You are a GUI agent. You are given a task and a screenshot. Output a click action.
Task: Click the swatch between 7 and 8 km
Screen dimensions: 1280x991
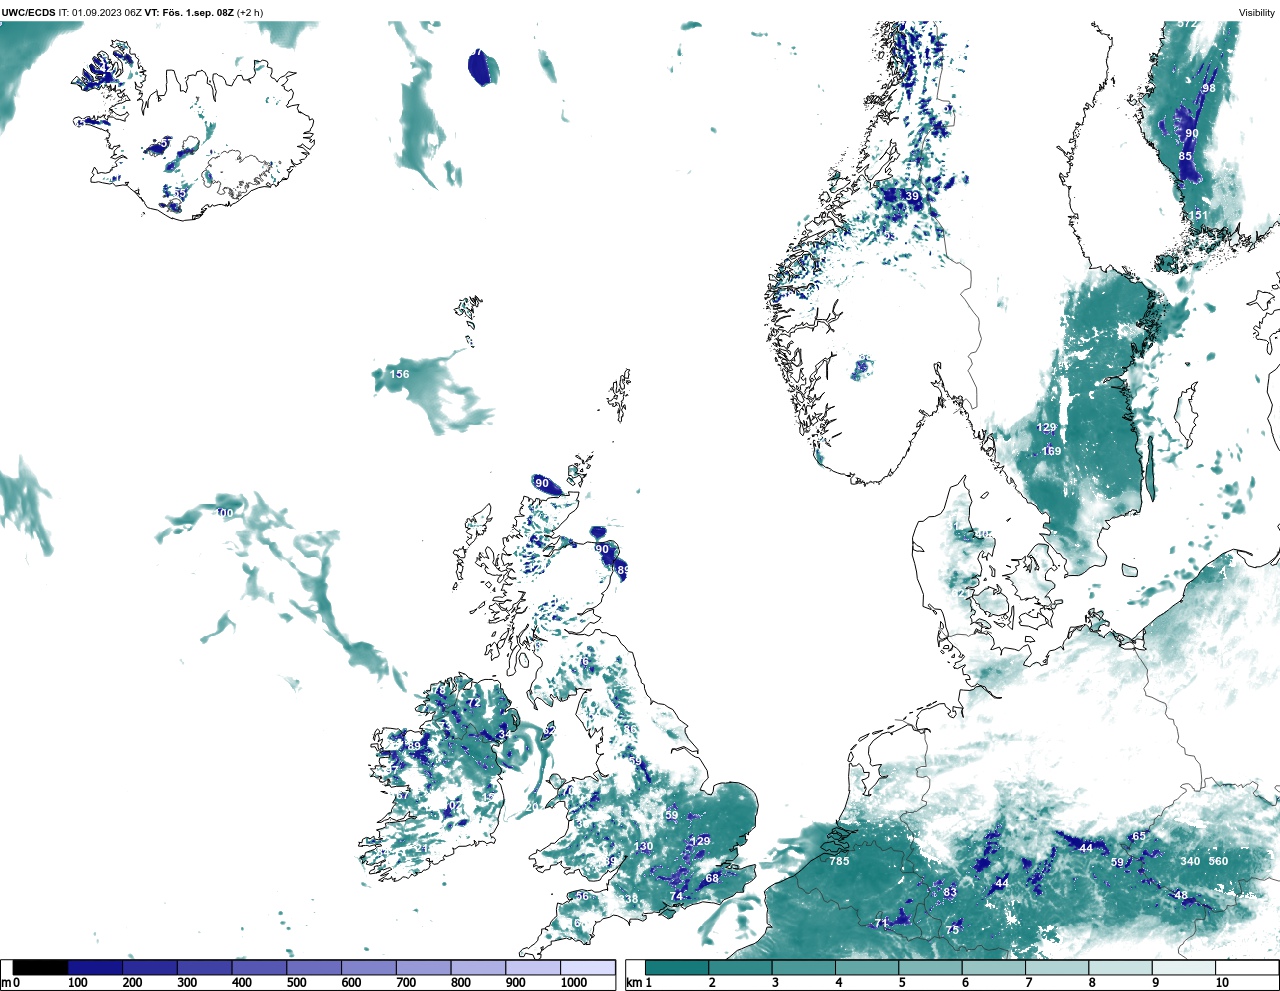[1057, 967]
